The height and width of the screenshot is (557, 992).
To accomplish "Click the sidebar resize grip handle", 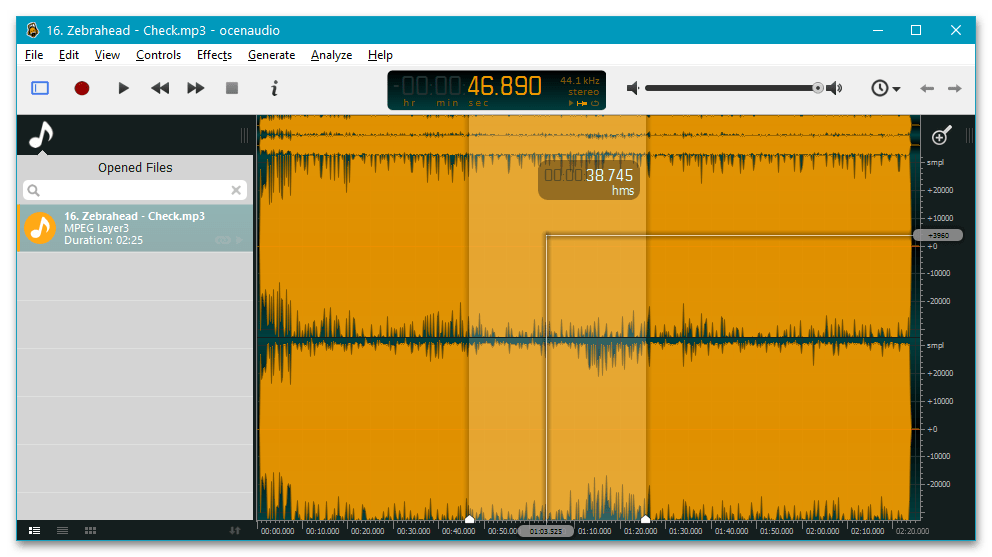I will [x=244, y=135].
